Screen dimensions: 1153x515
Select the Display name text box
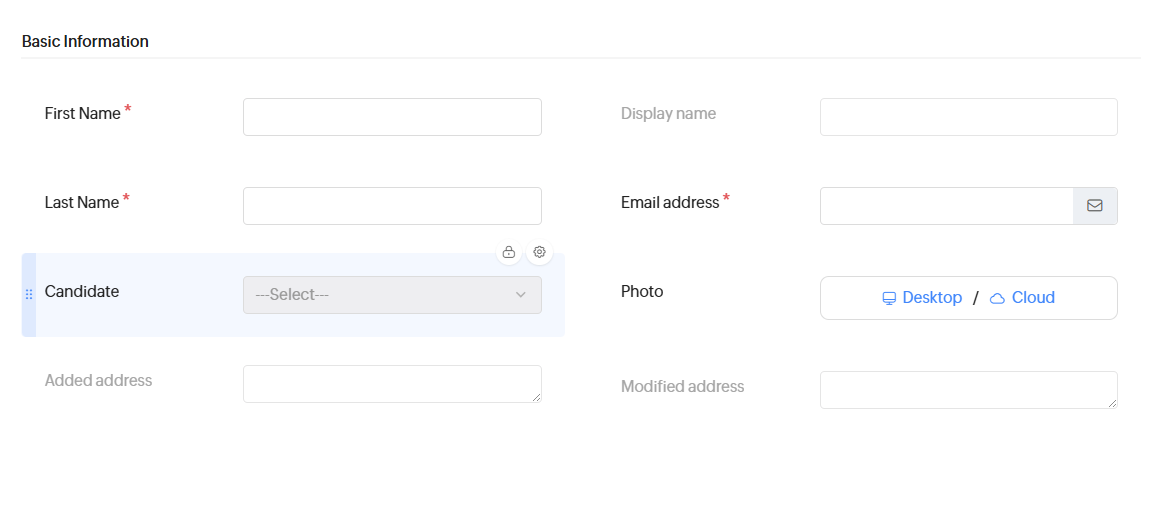coord(968,117)
